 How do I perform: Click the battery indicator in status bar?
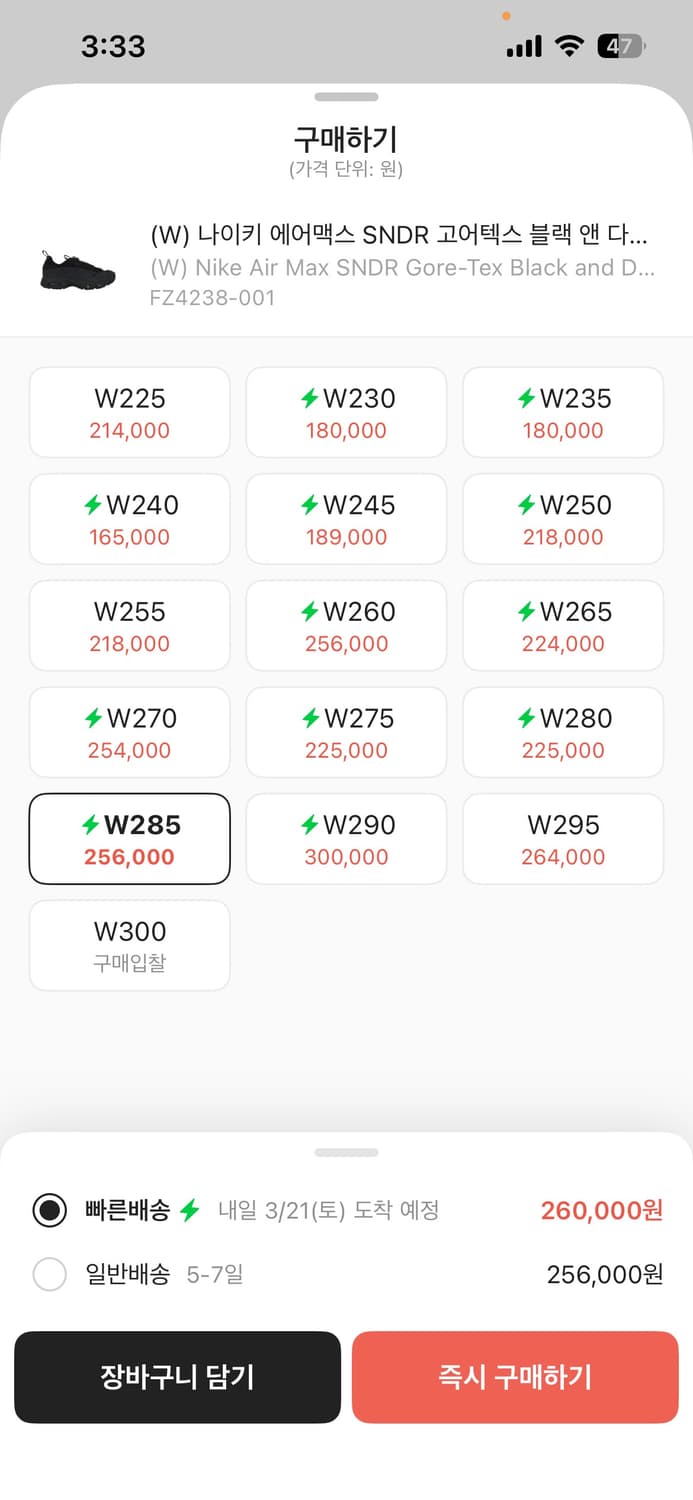point(621,46)
